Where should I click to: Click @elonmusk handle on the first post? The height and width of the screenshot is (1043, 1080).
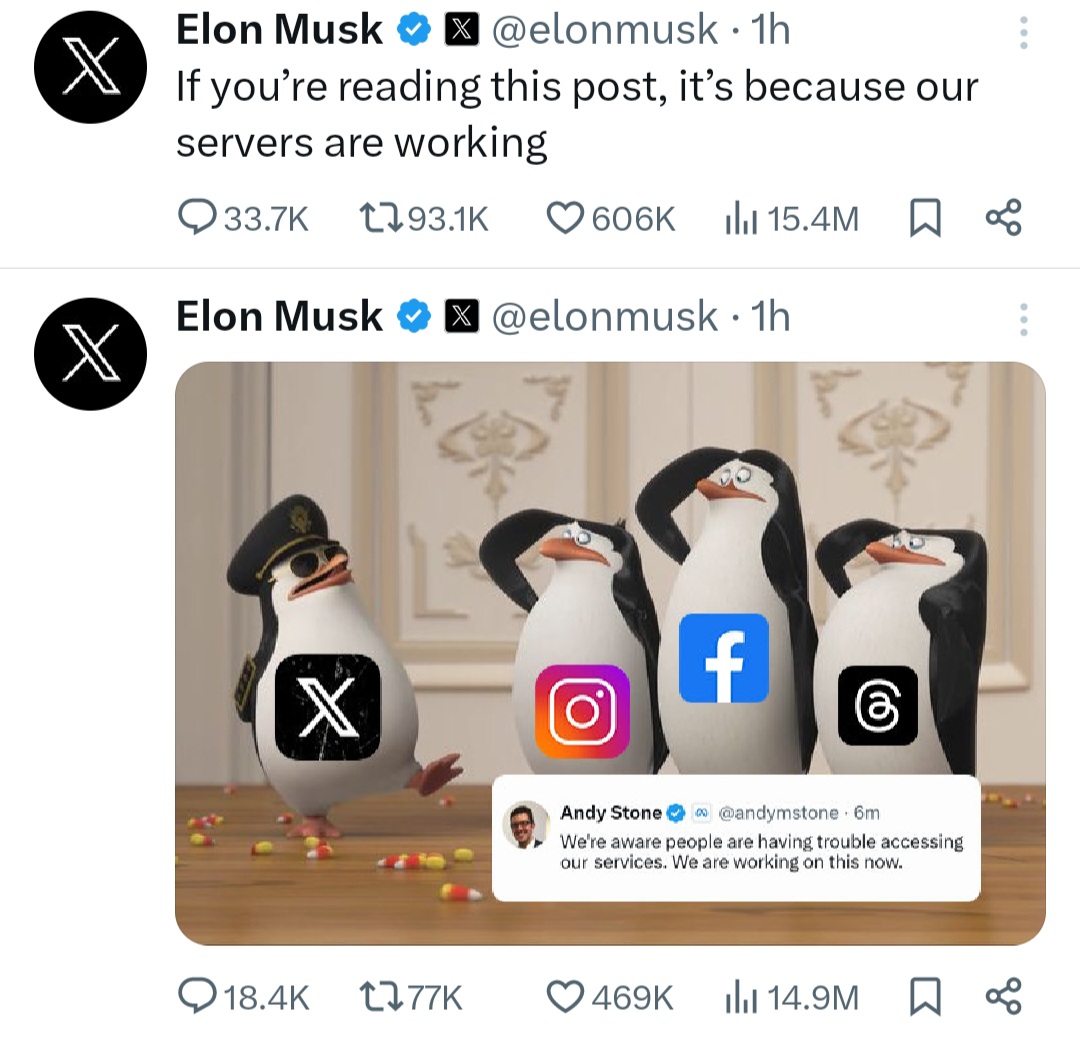[603, 31]
